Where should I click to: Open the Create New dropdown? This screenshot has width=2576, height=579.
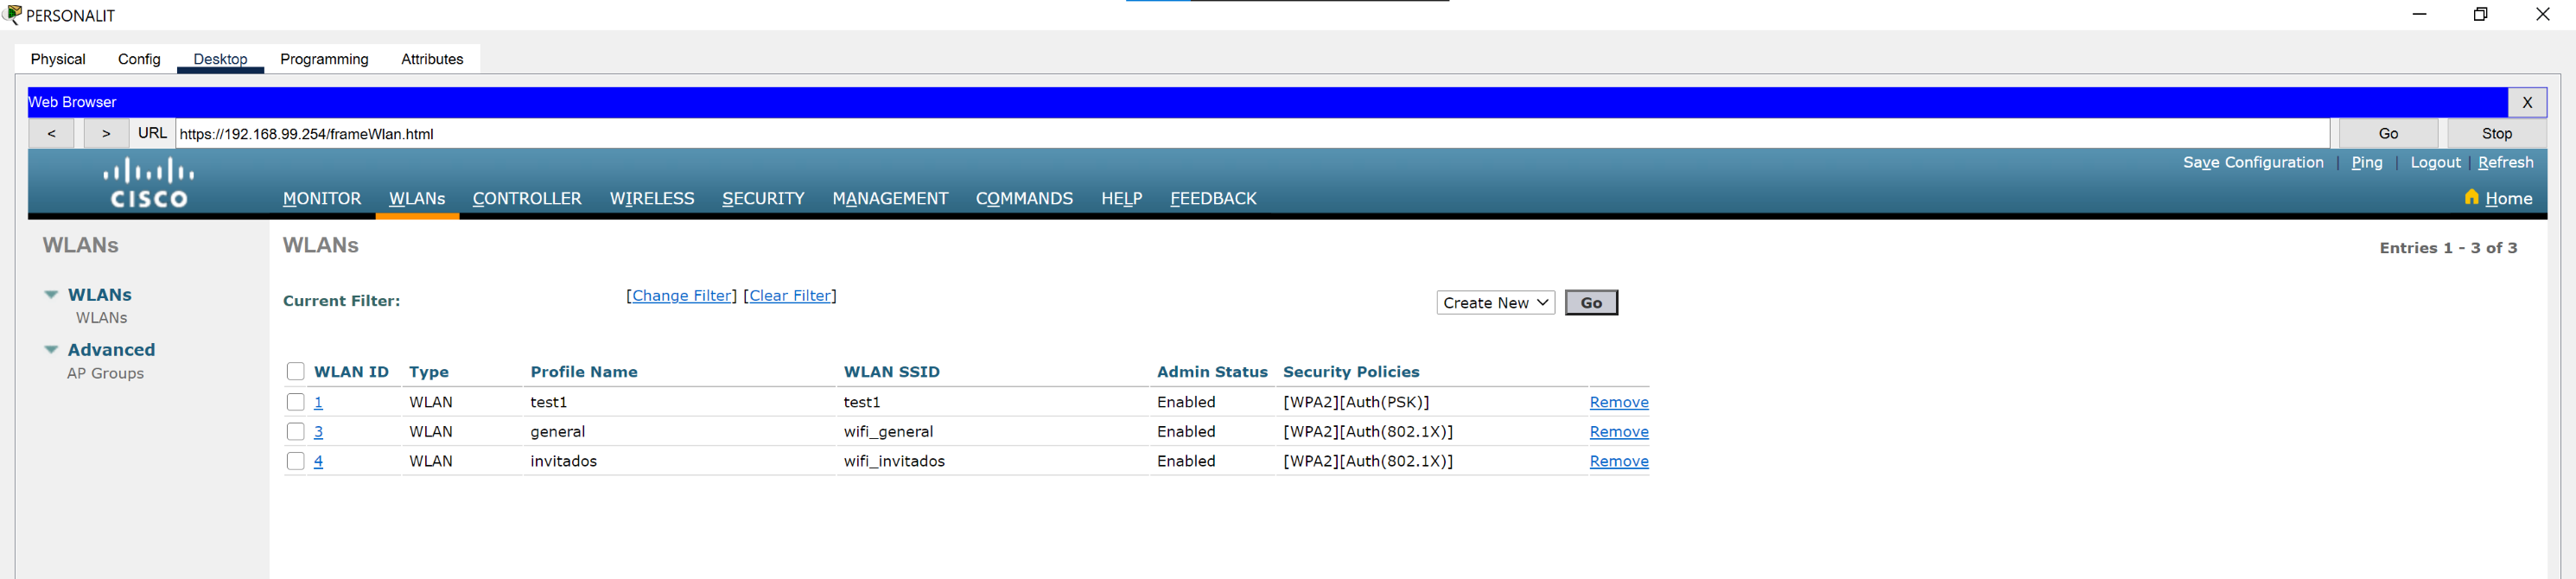pyautogui.click(x=1495, y=303)
